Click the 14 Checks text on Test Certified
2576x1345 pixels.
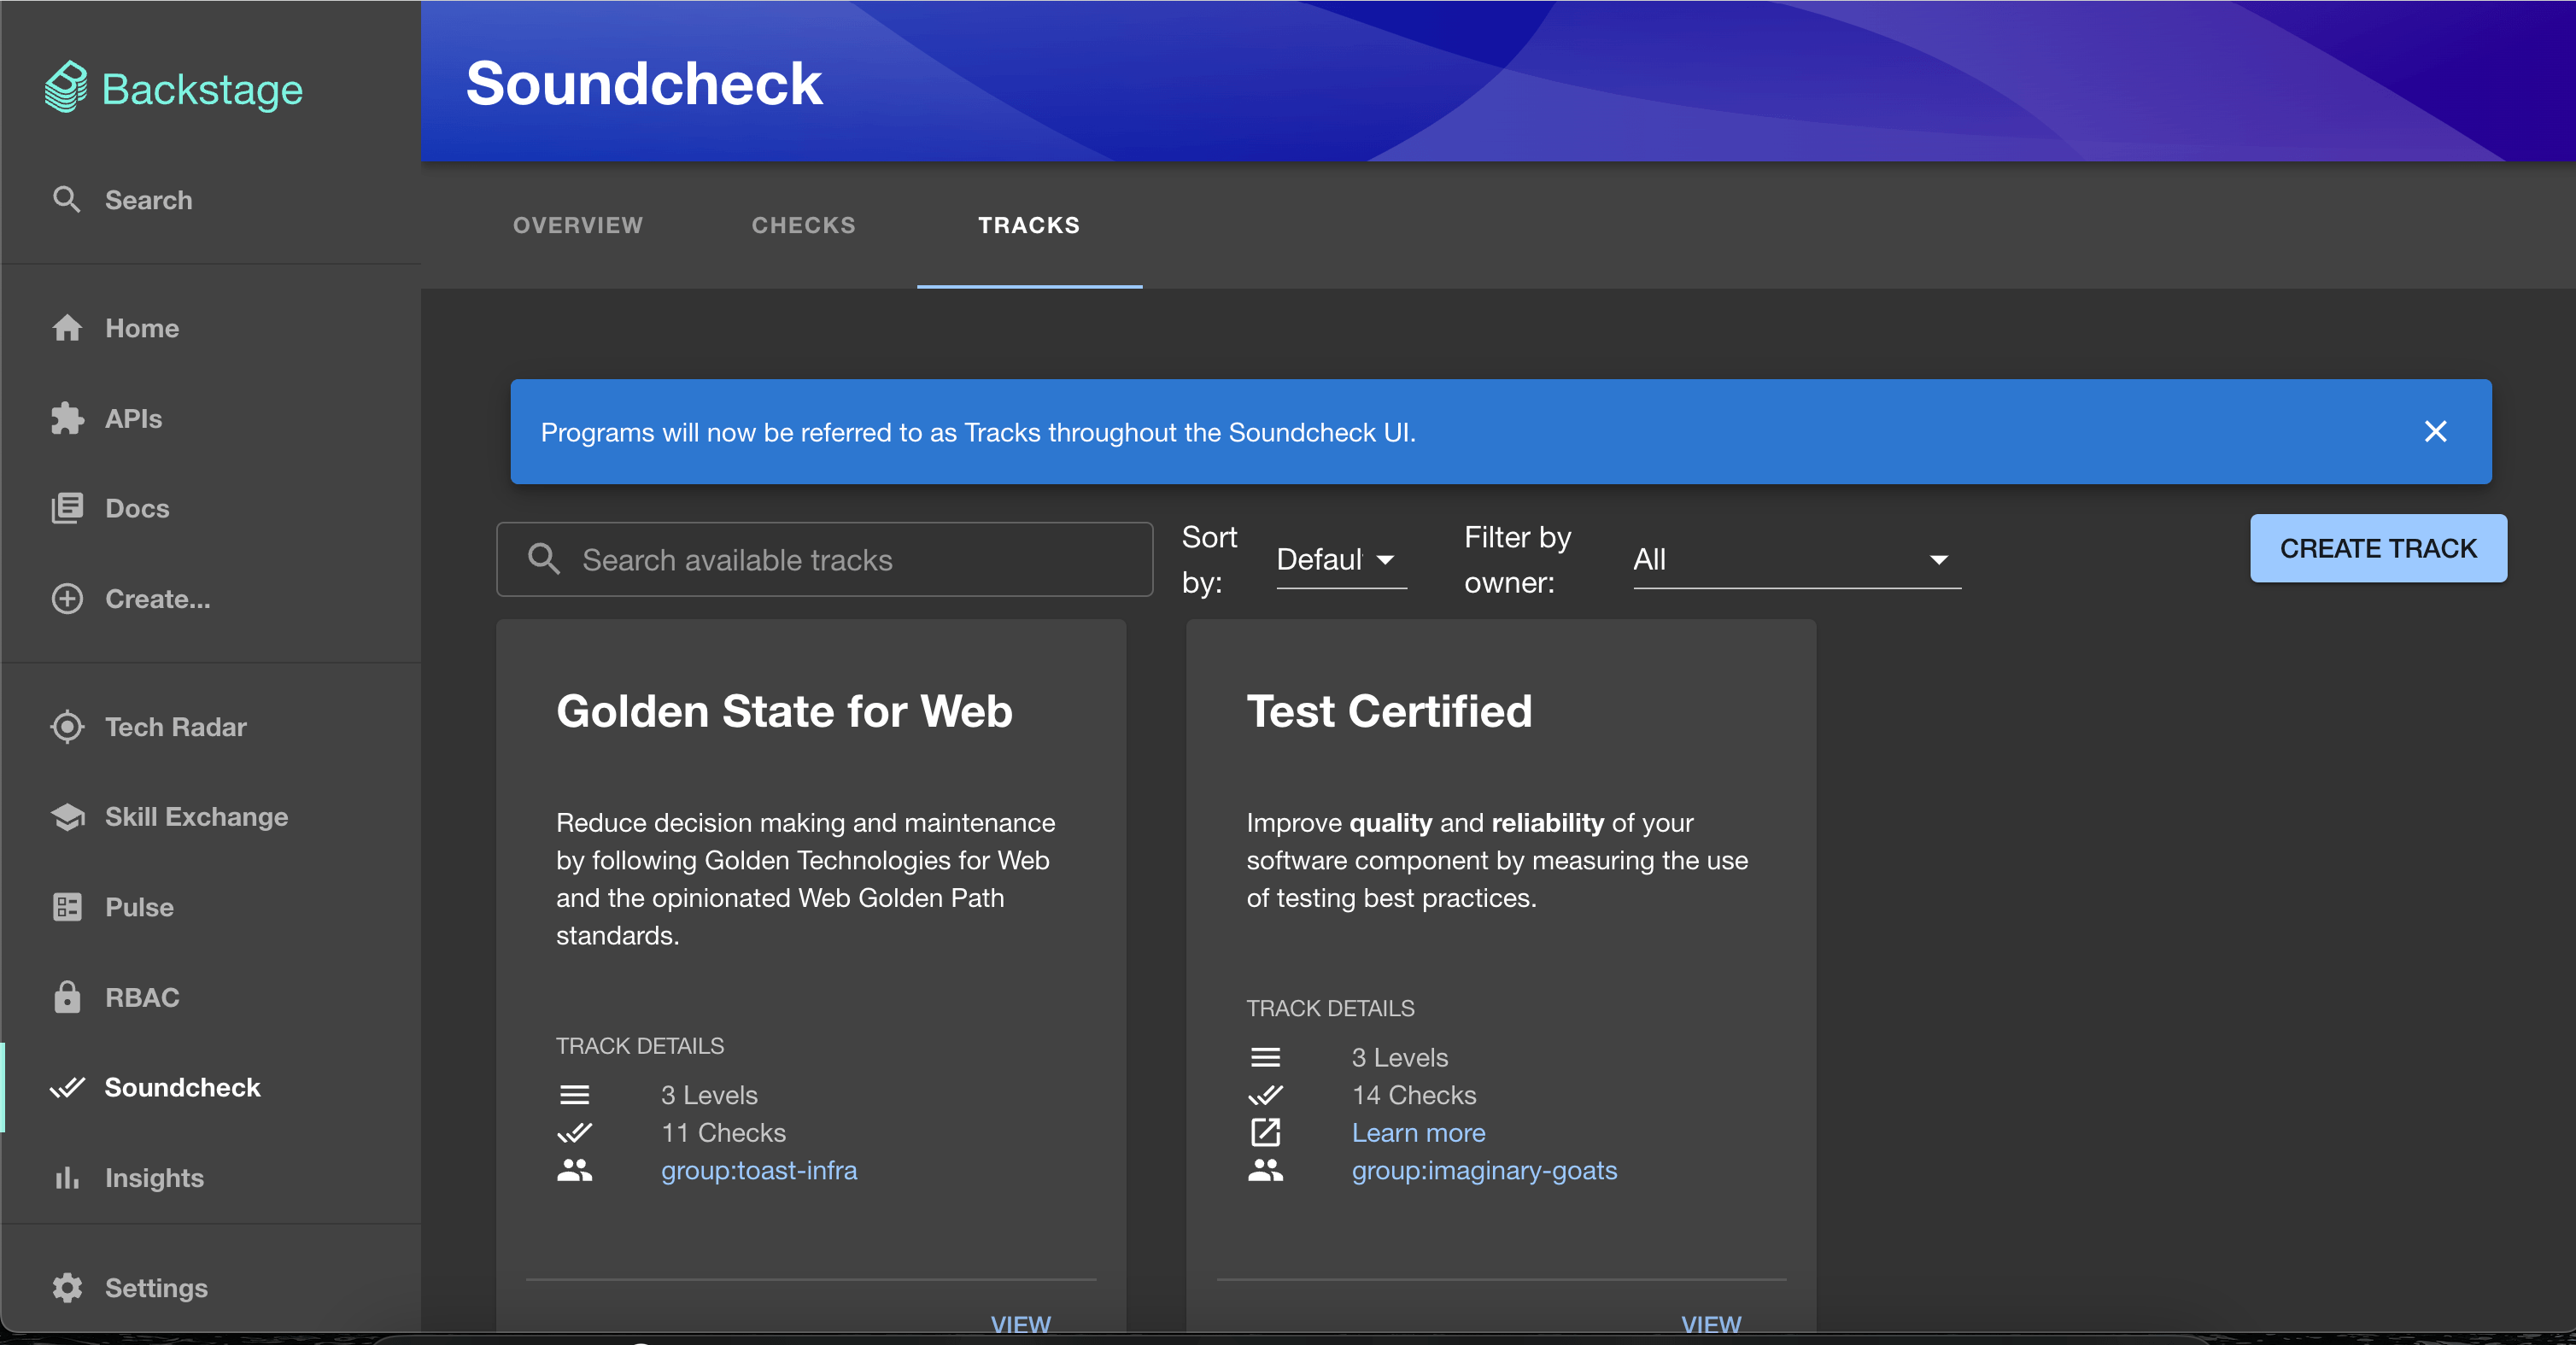1413,1094
